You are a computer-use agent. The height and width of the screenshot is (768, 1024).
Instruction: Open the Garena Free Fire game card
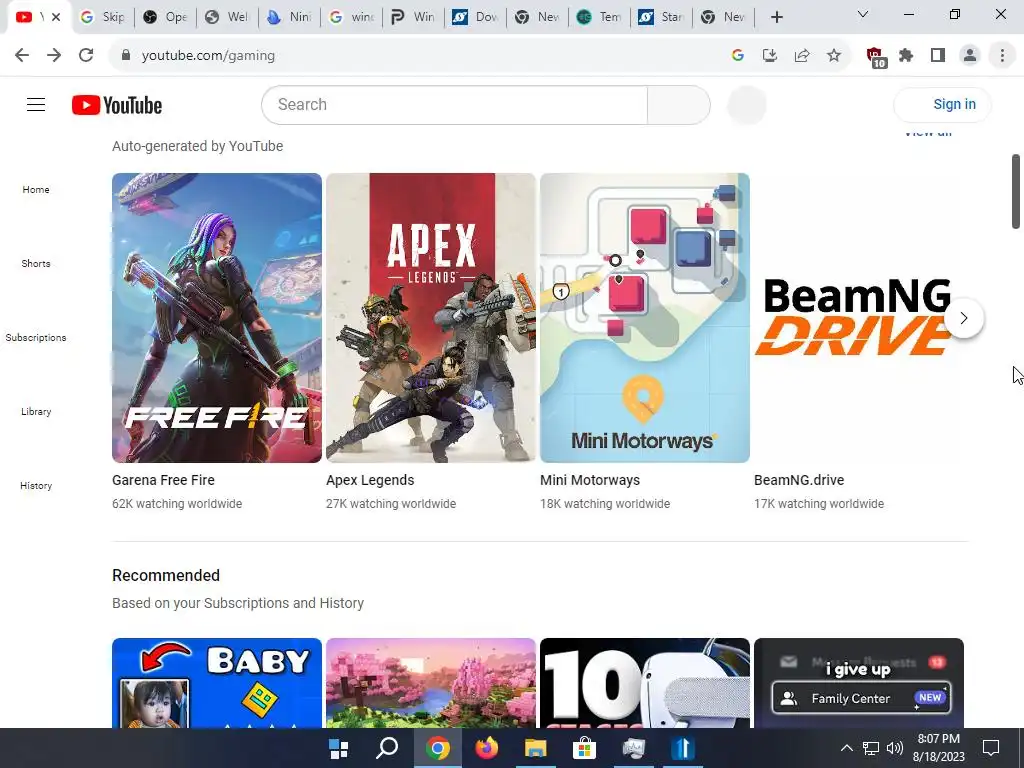click(x=217, y=317)
